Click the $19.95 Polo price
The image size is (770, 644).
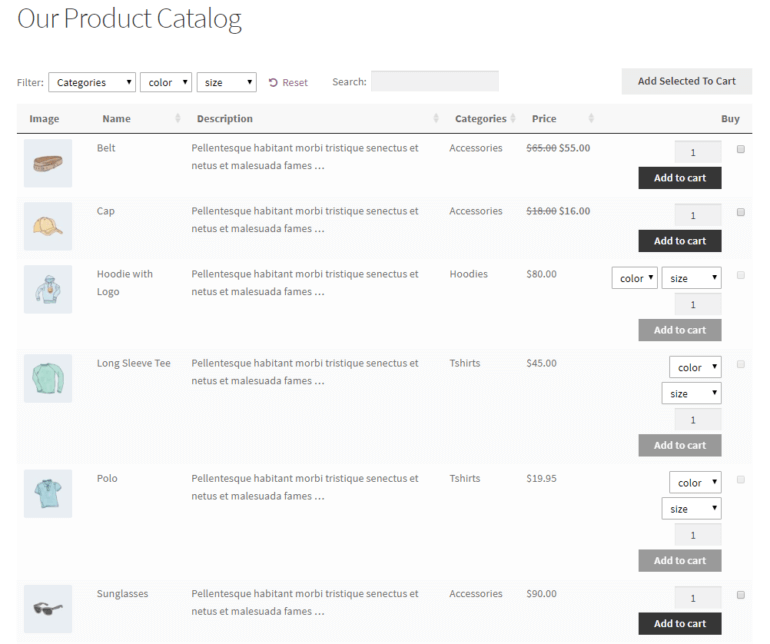542,478
